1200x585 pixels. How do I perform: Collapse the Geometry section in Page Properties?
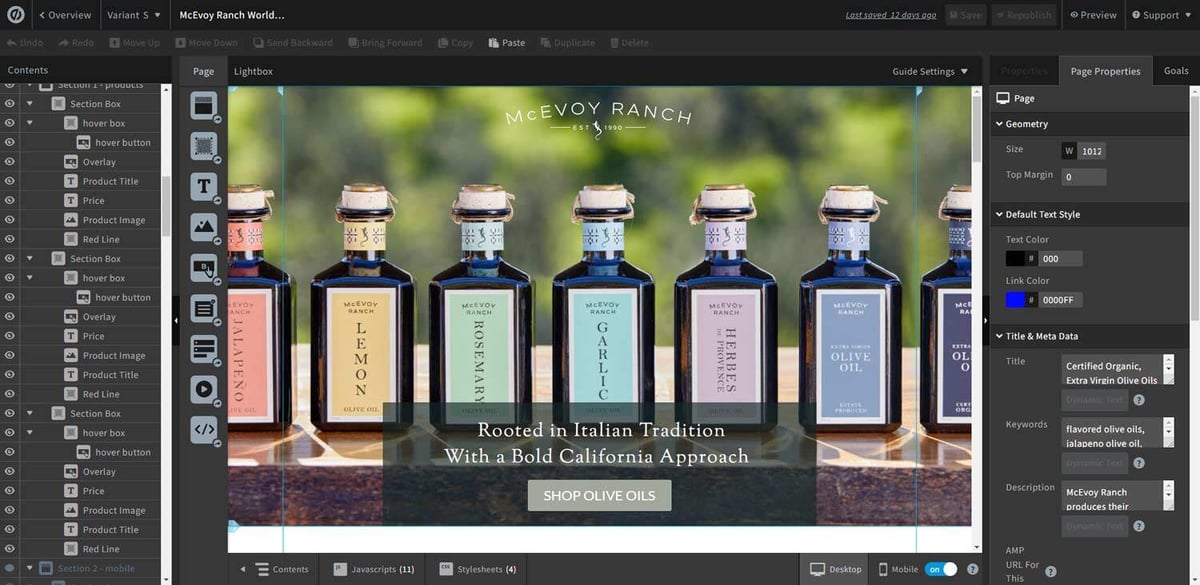pyautogui.click(x=998, y=123)
